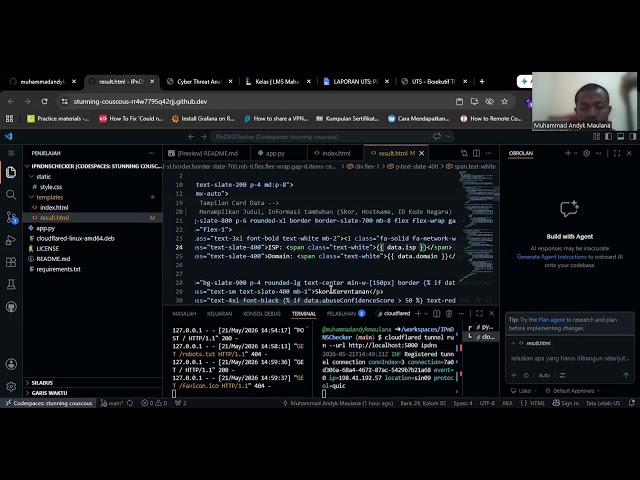
Task: Bookmark this page with the star icon
Action: tap(504, 101)
